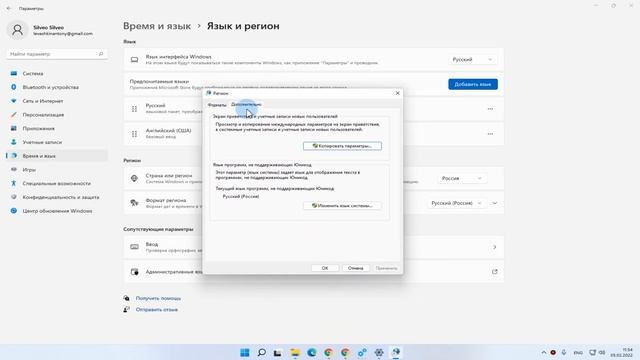Open the Страна или регион dropdown (Россия)
The image size is (640, 360).
462,178
